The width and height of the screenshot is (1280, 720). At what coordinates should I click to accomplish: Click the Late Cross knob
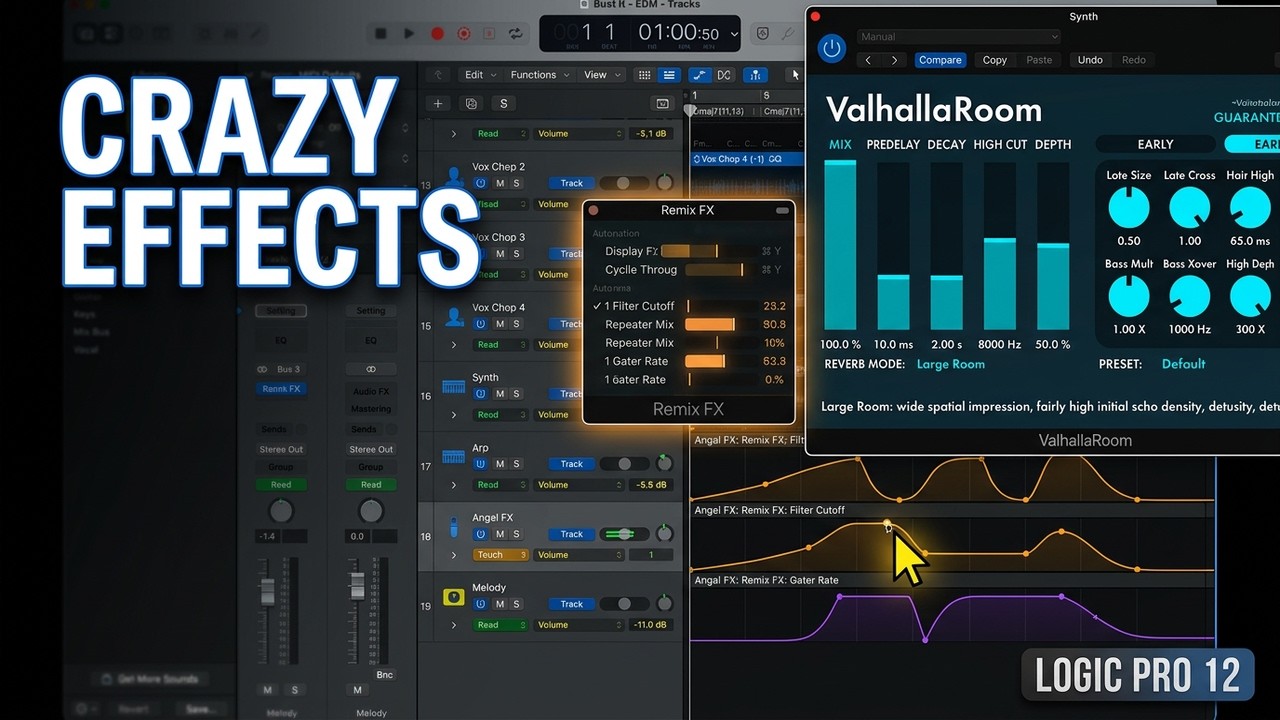[1189, 208]
